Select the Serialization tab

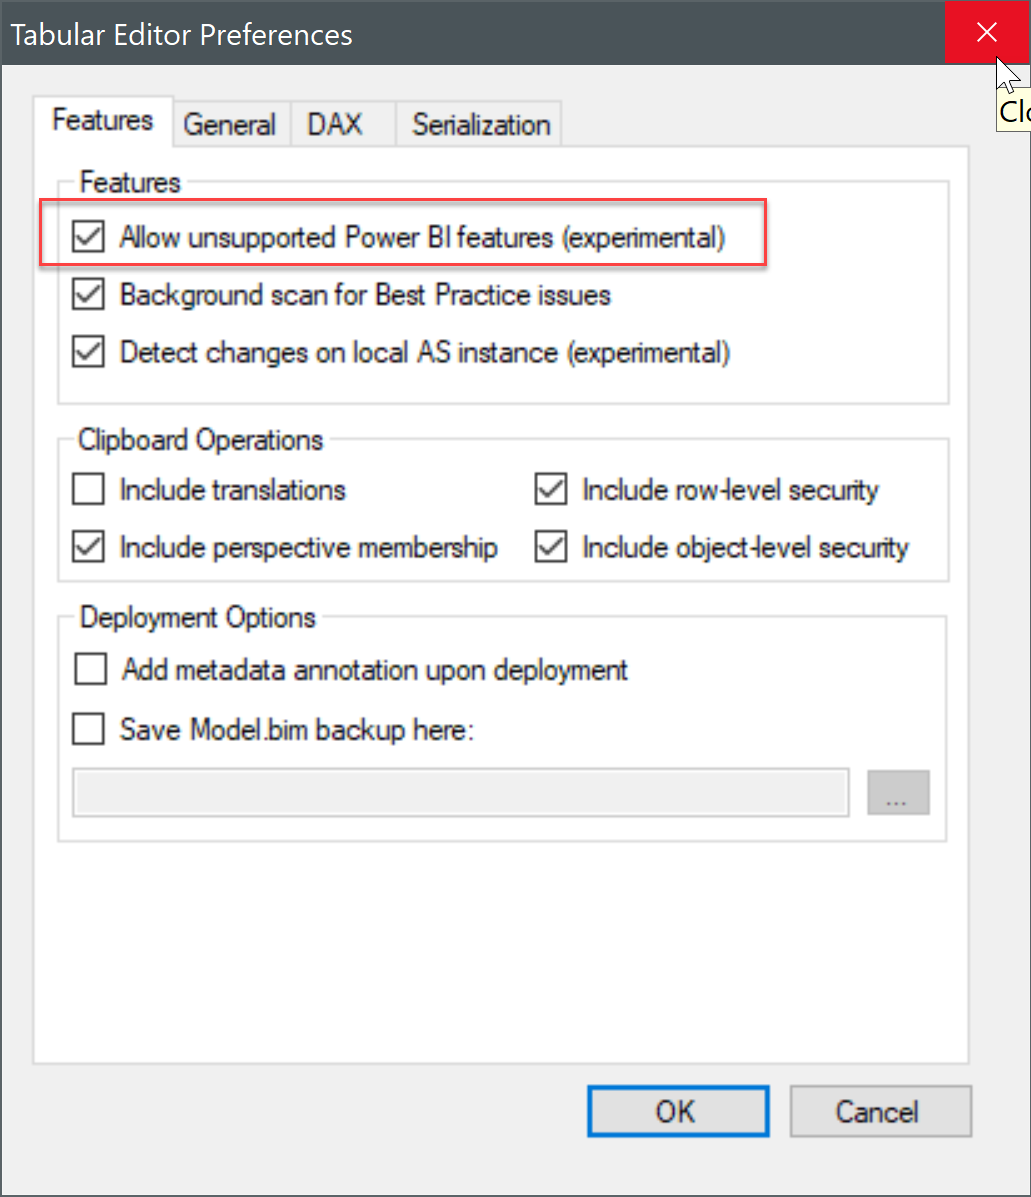point(481,125)
